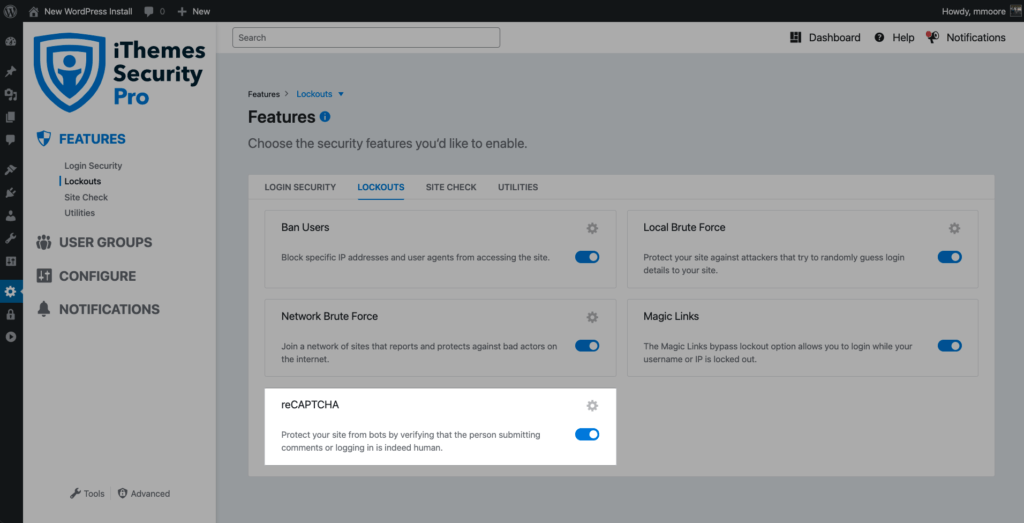The image size is (1024, 523).
Task: Open the WordPress logo menu
Action: (10, 11)
